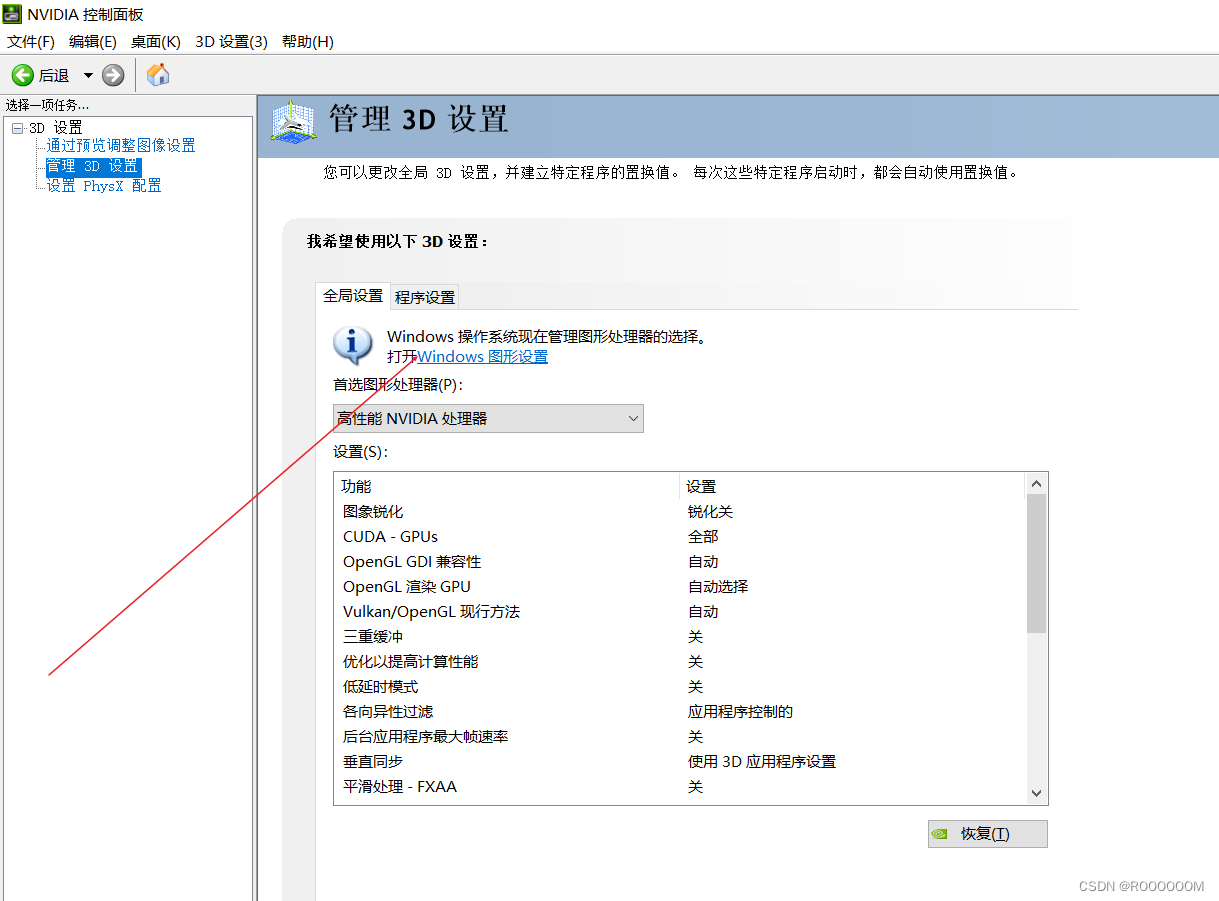Select the OpenGL 渲染 GPU row

pos(681,586)
